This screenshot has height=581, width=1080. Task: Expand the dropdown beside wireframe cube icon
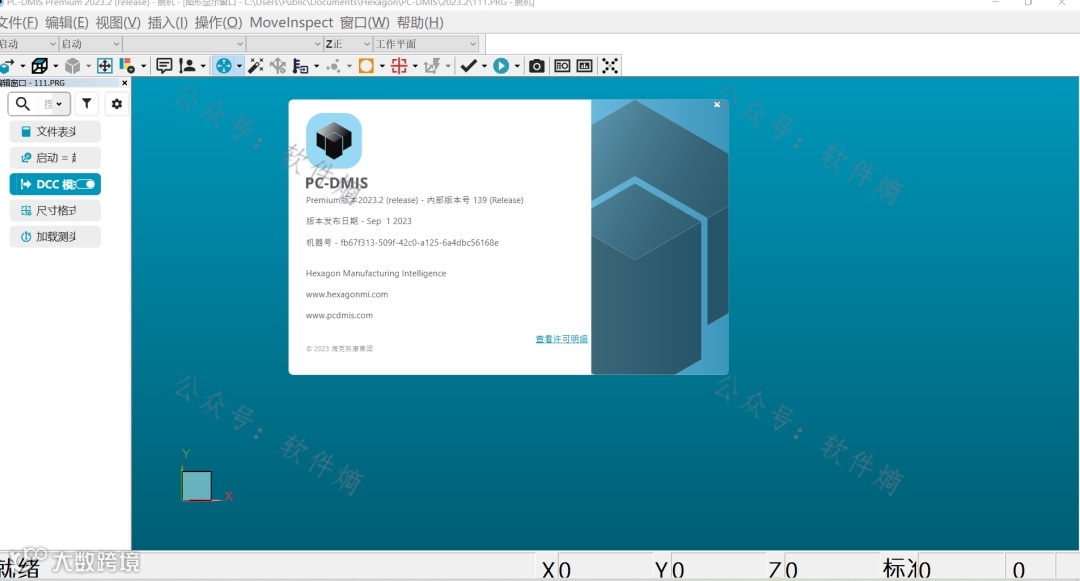click(x=56, y=67)
